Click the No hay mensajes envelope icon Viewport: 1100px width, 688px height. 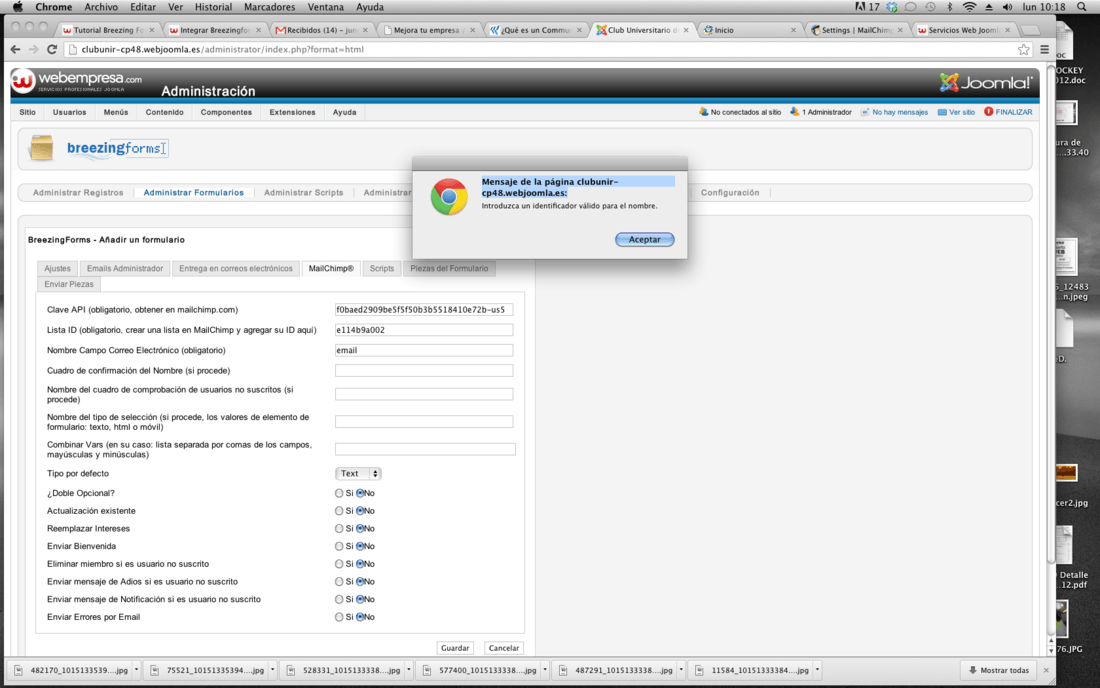click(x=865, y=112)
